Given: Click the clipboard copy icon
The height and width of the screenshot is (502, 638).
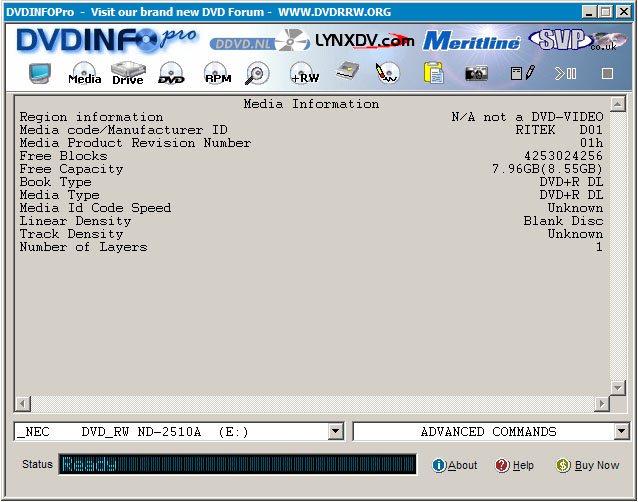Looking at the screenshot, I should 433,73.
